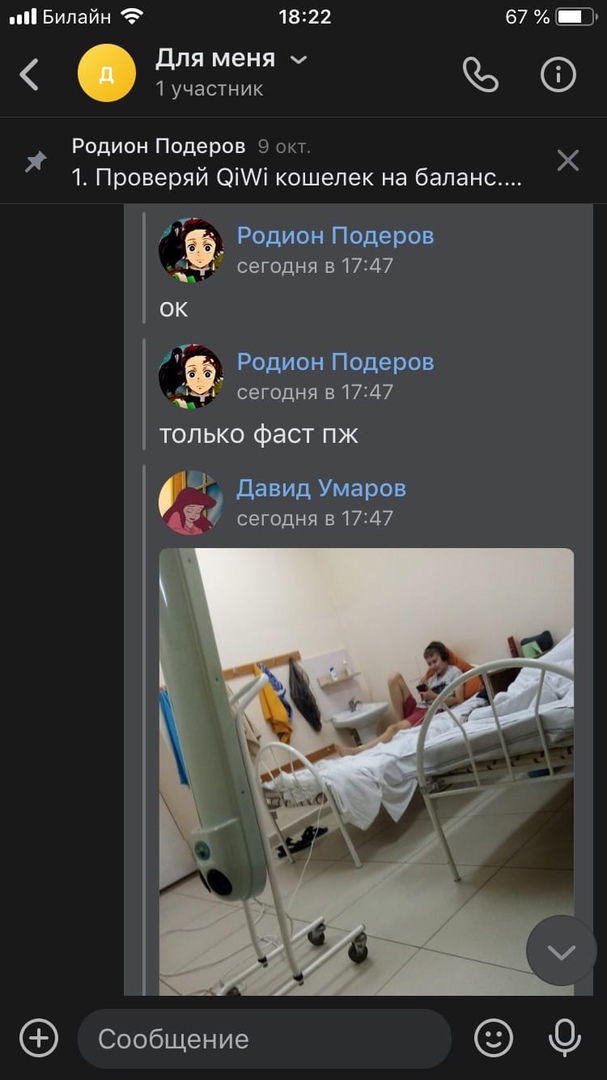This screenshot has height=1080, width=607.
Task: Tap the battery indicator in status bar
Action: [x=575, y=17]
